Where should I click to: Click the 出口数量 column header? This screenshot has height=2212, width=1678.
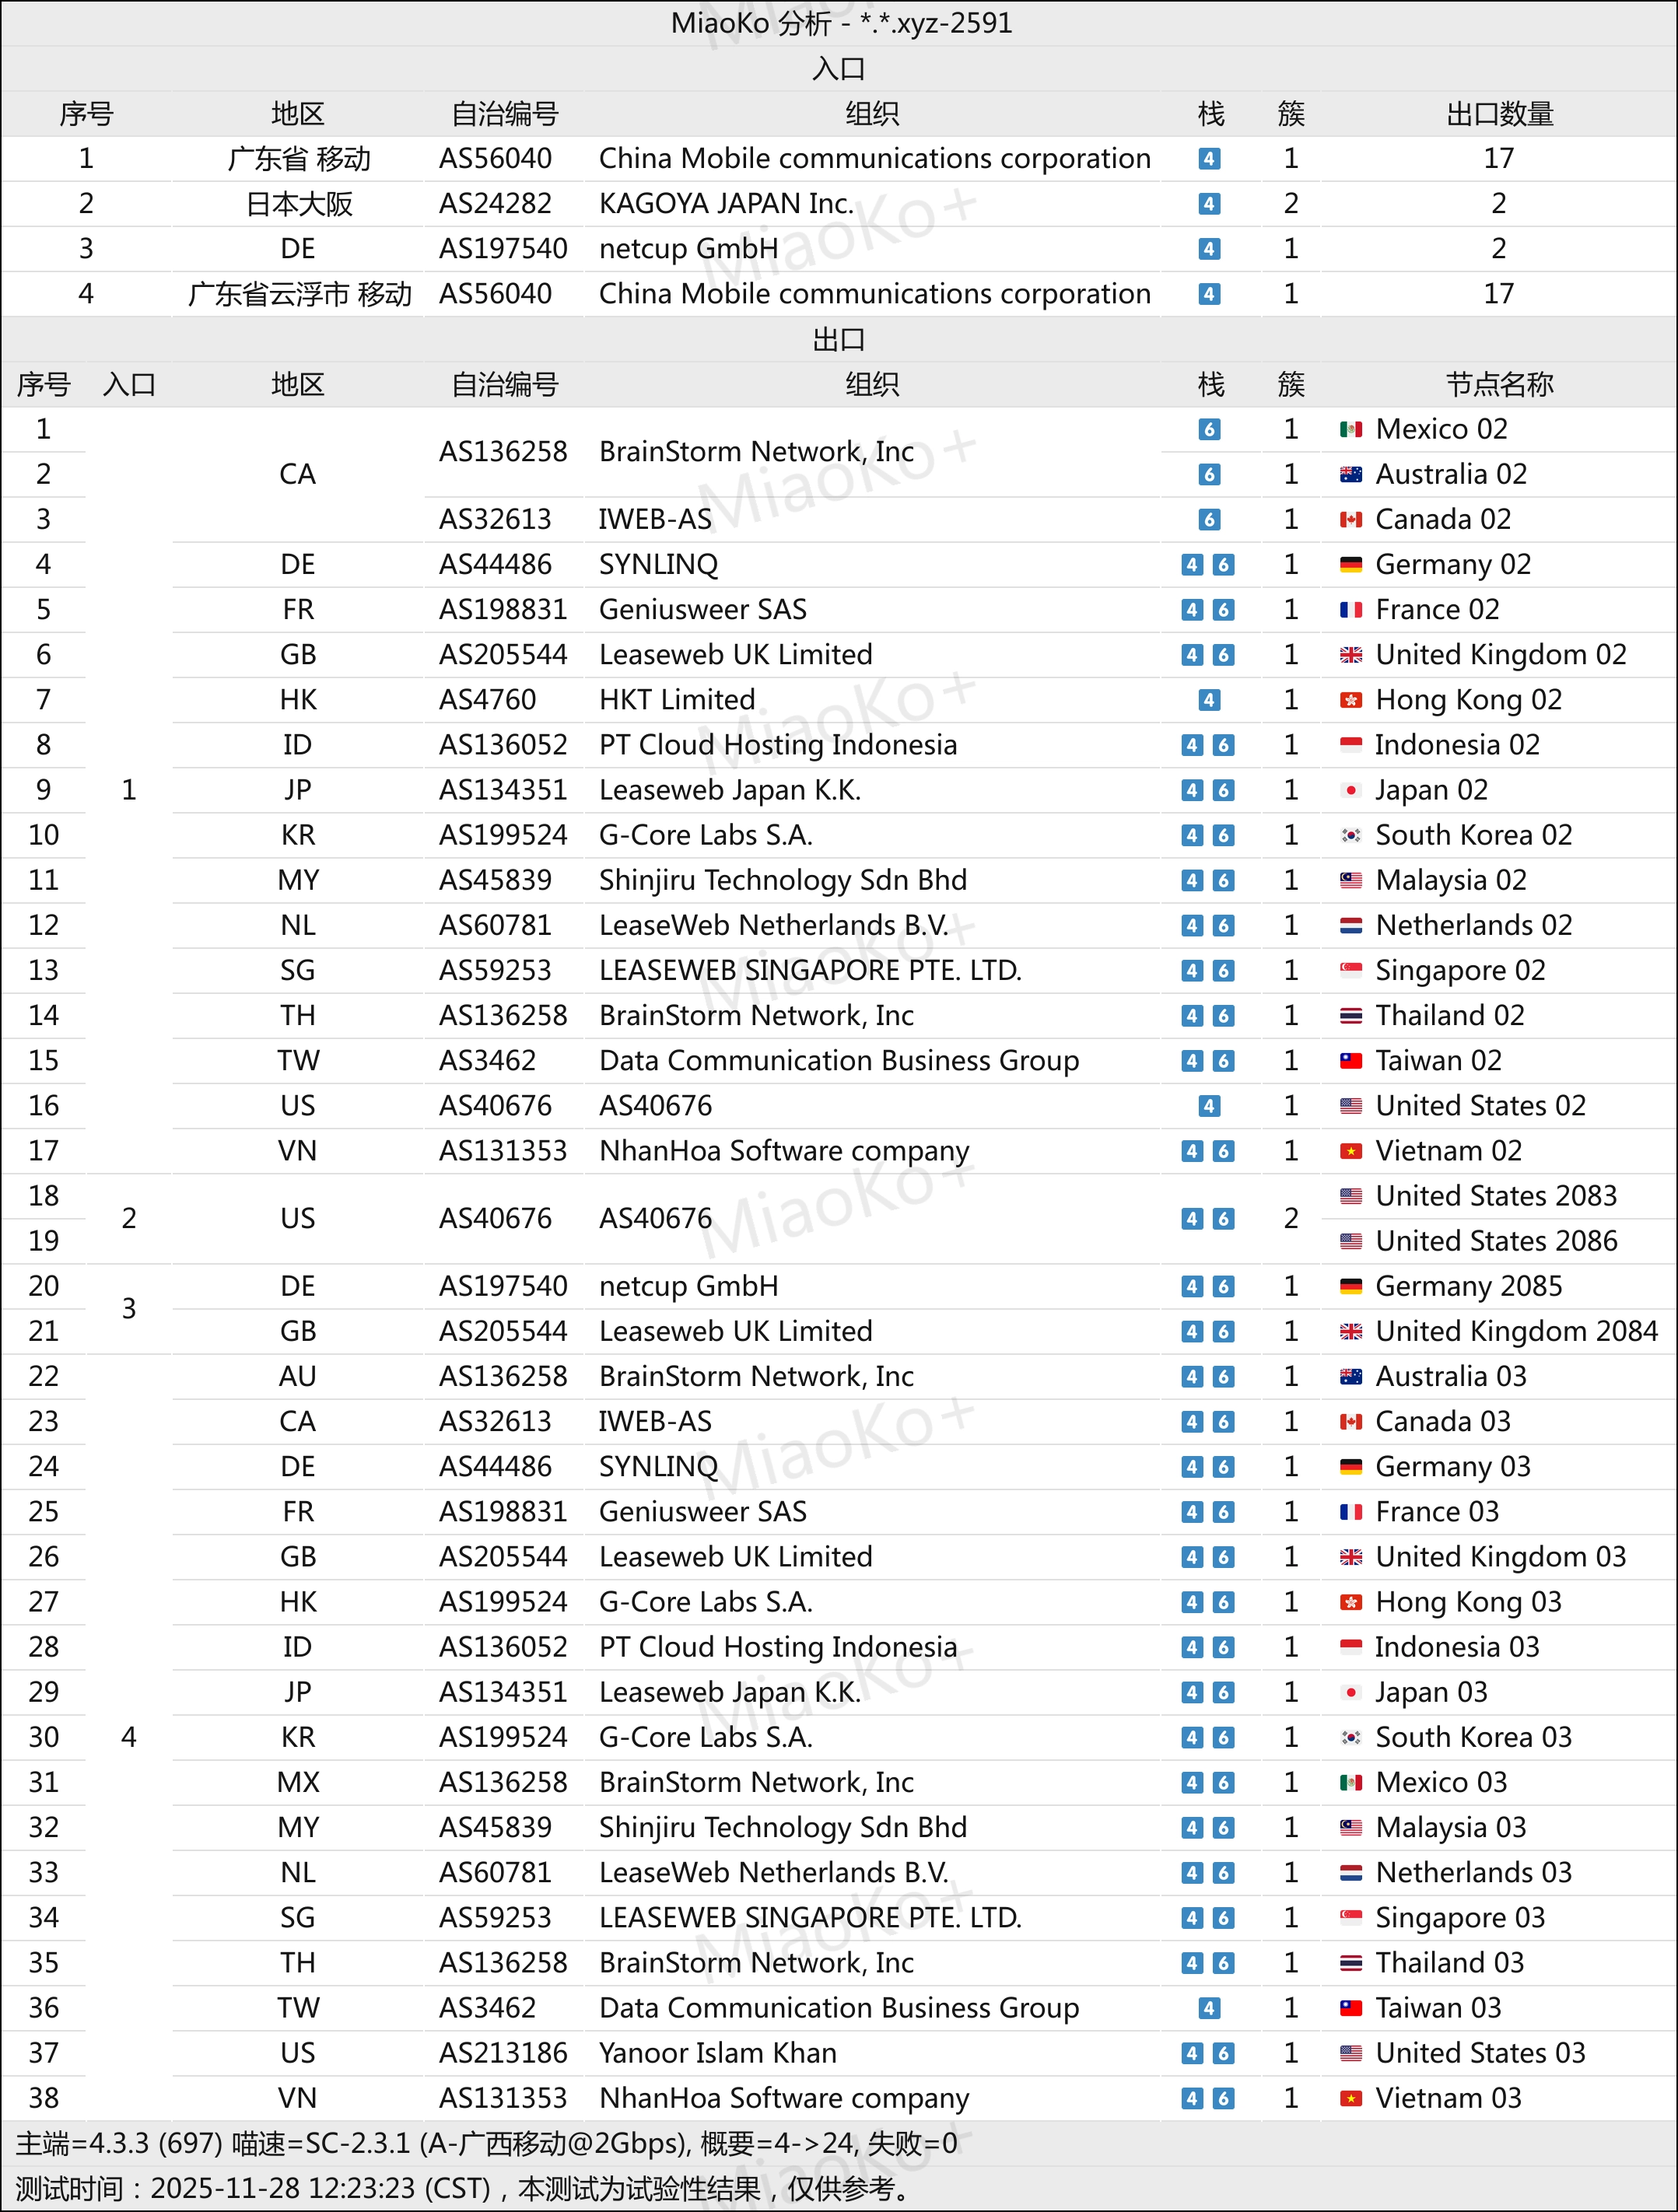(1499, 114)
